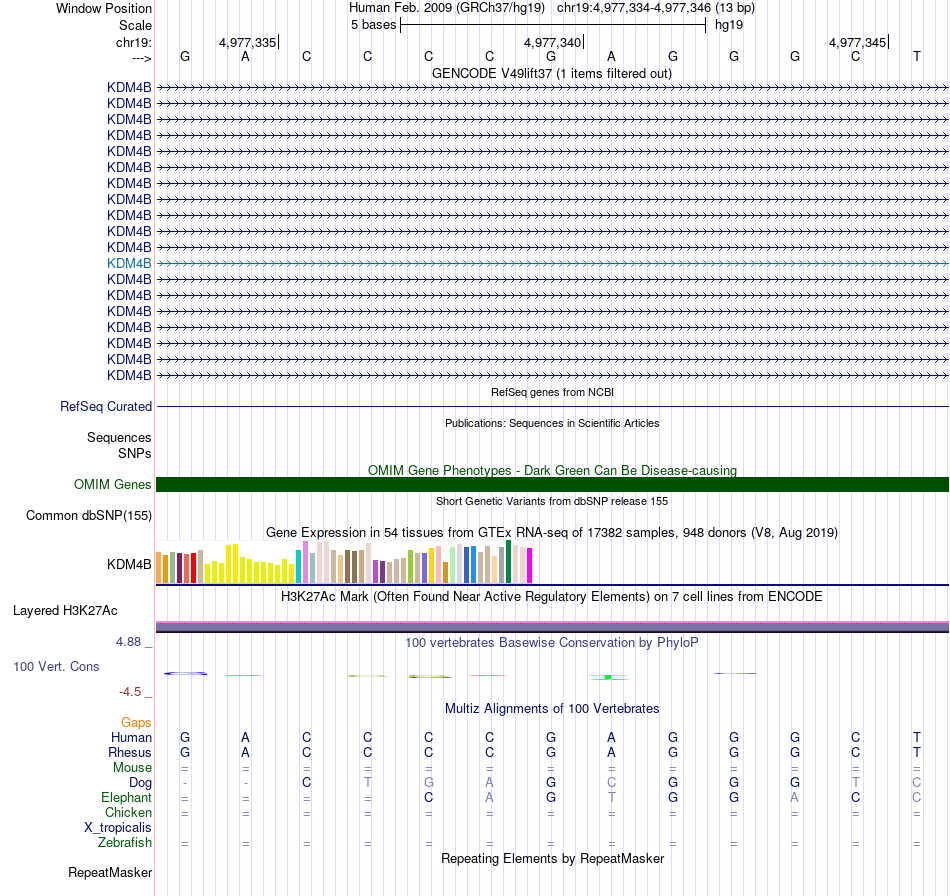Click the magenta last bar in GTEx chart
Image resolution: width=950 pixels, height=896 pixels.
tap(530, 566)
